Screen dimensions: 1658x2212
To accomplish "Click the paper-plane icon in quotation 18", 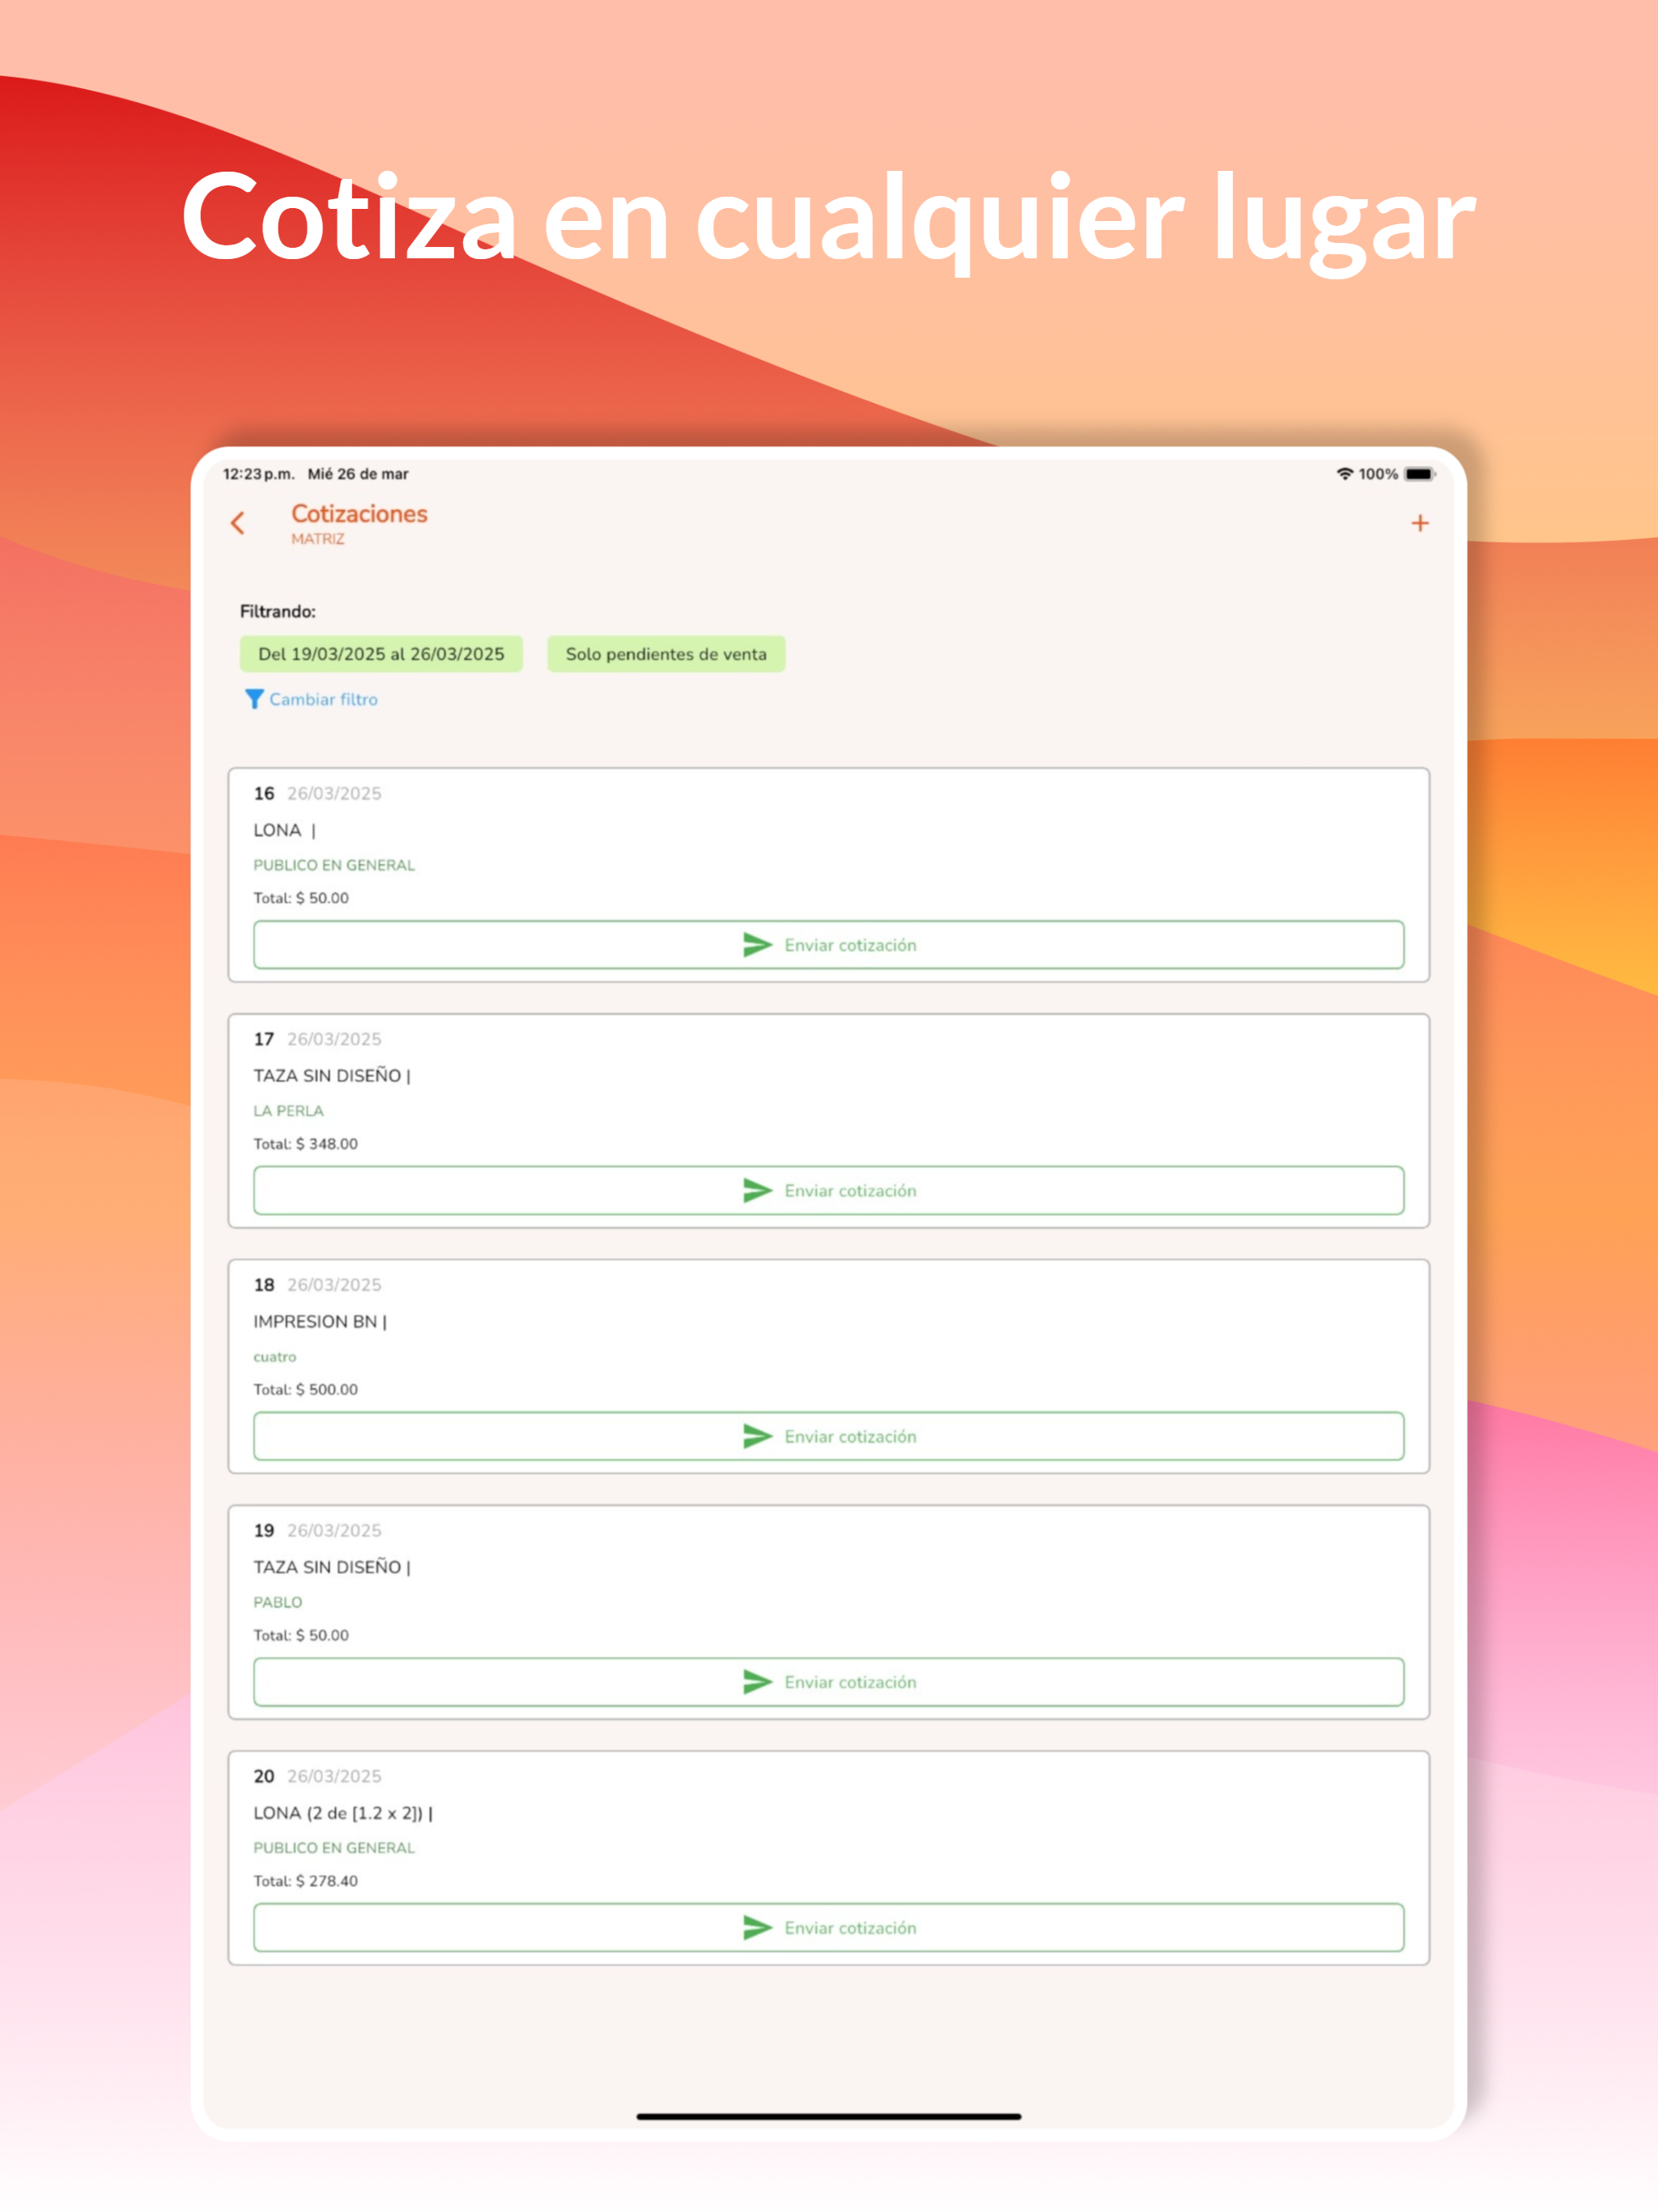I will [757, 1436].
